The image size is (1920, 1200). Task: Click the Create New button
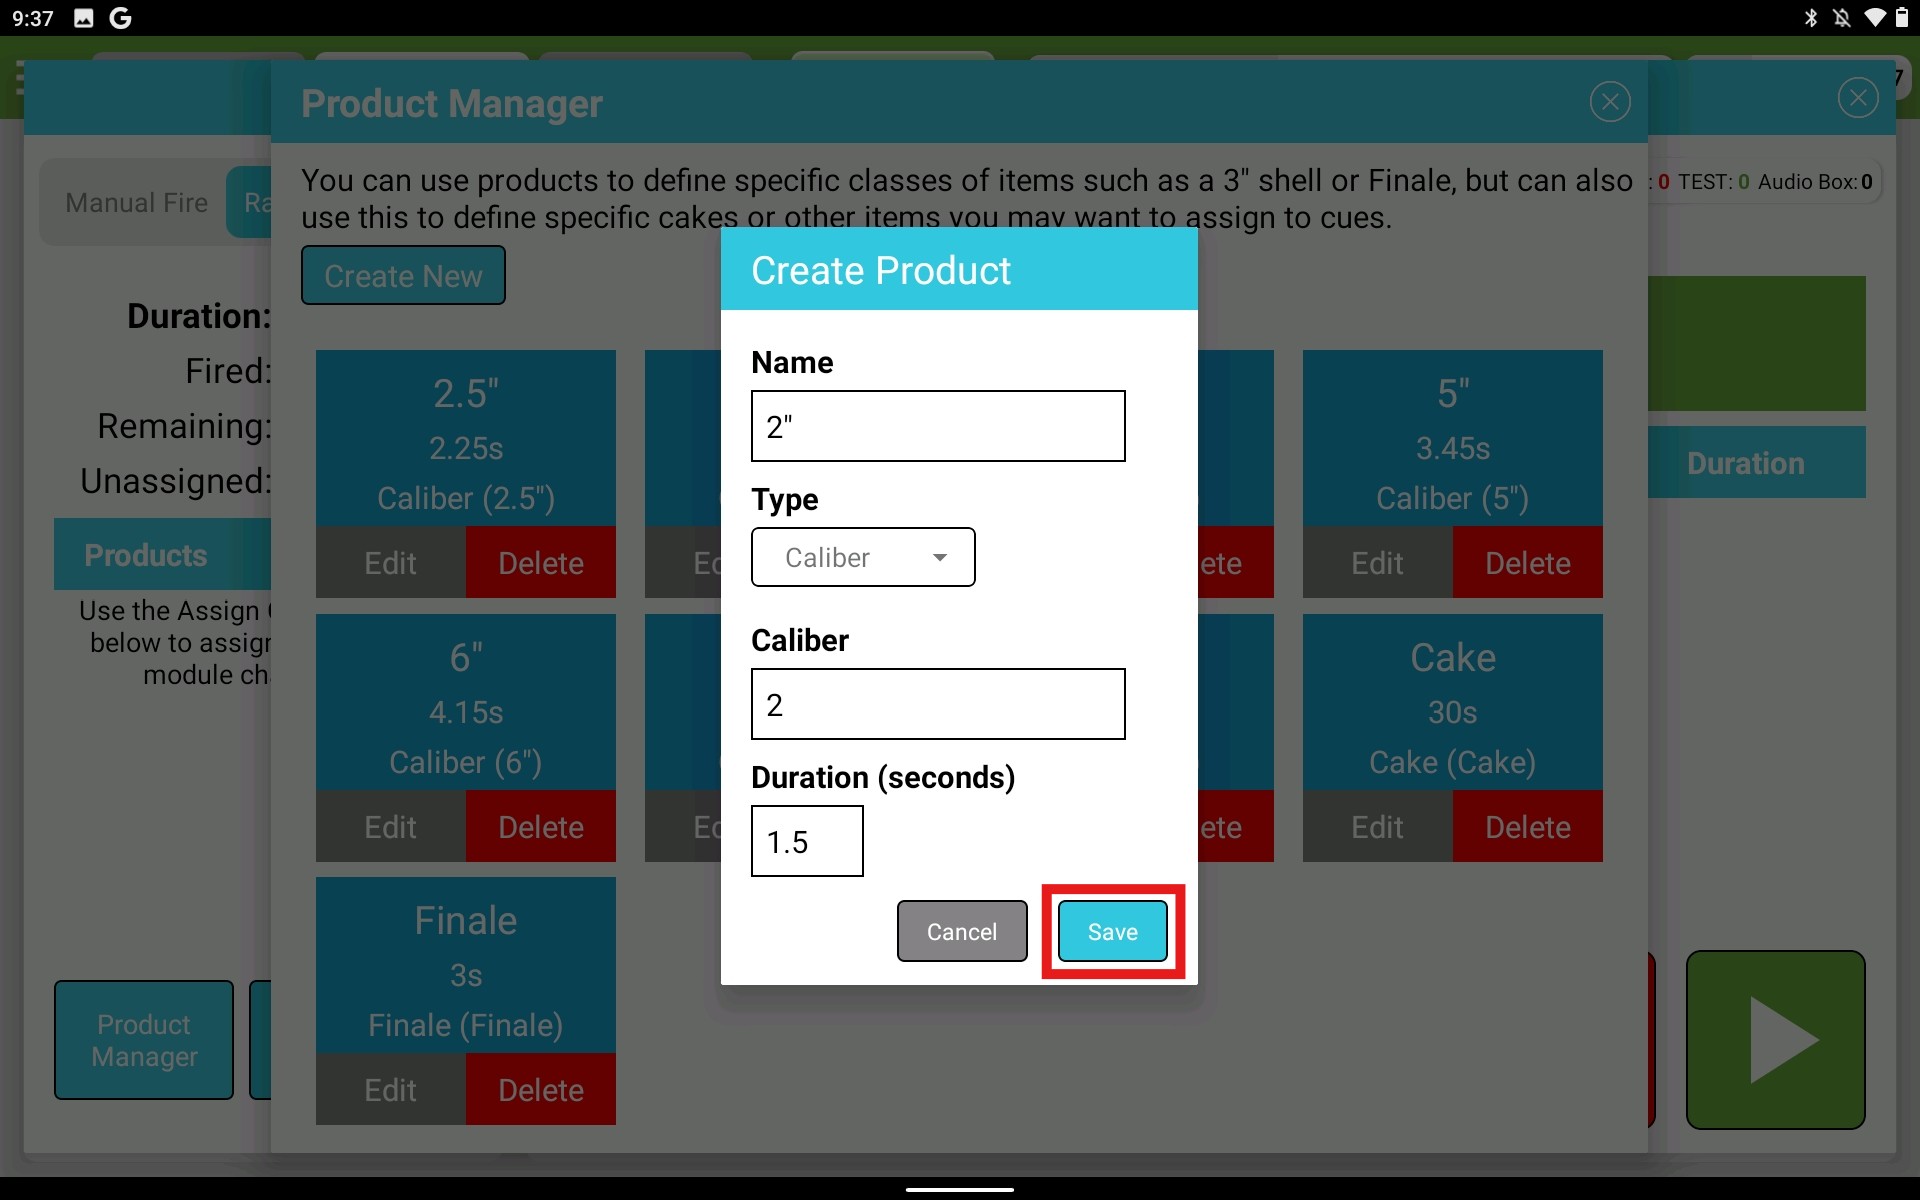point(403,275)
